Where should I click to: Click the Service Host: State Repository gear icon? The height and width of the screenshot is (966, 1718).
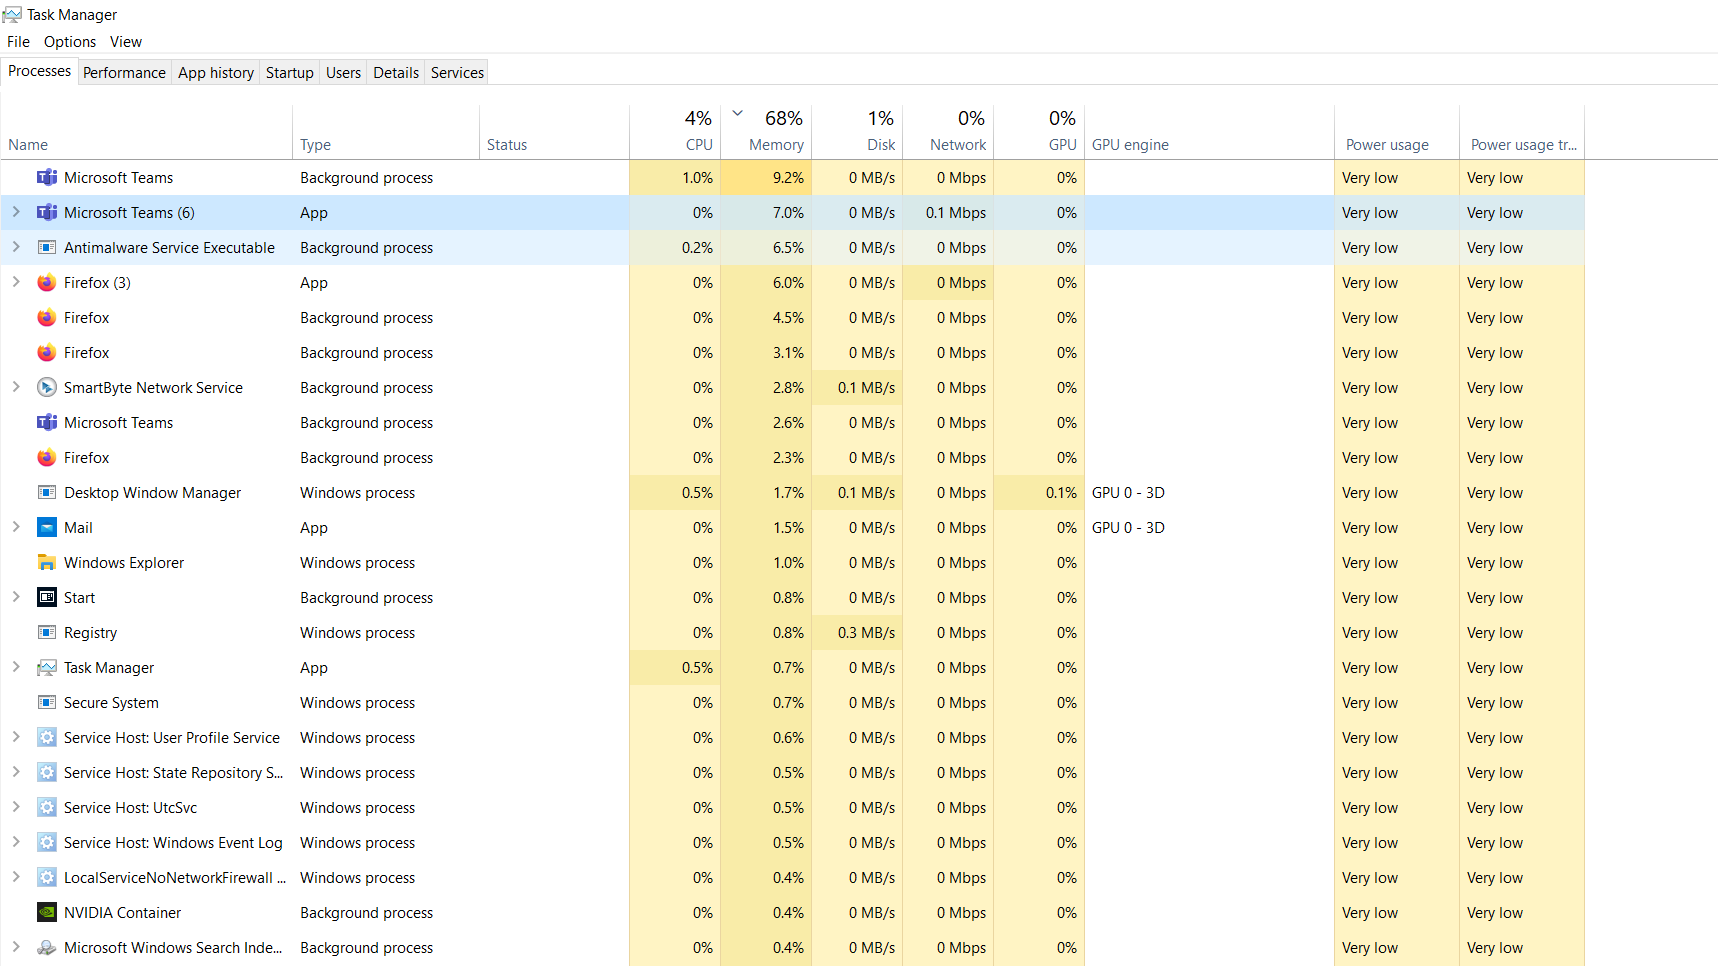coord(47,773)
